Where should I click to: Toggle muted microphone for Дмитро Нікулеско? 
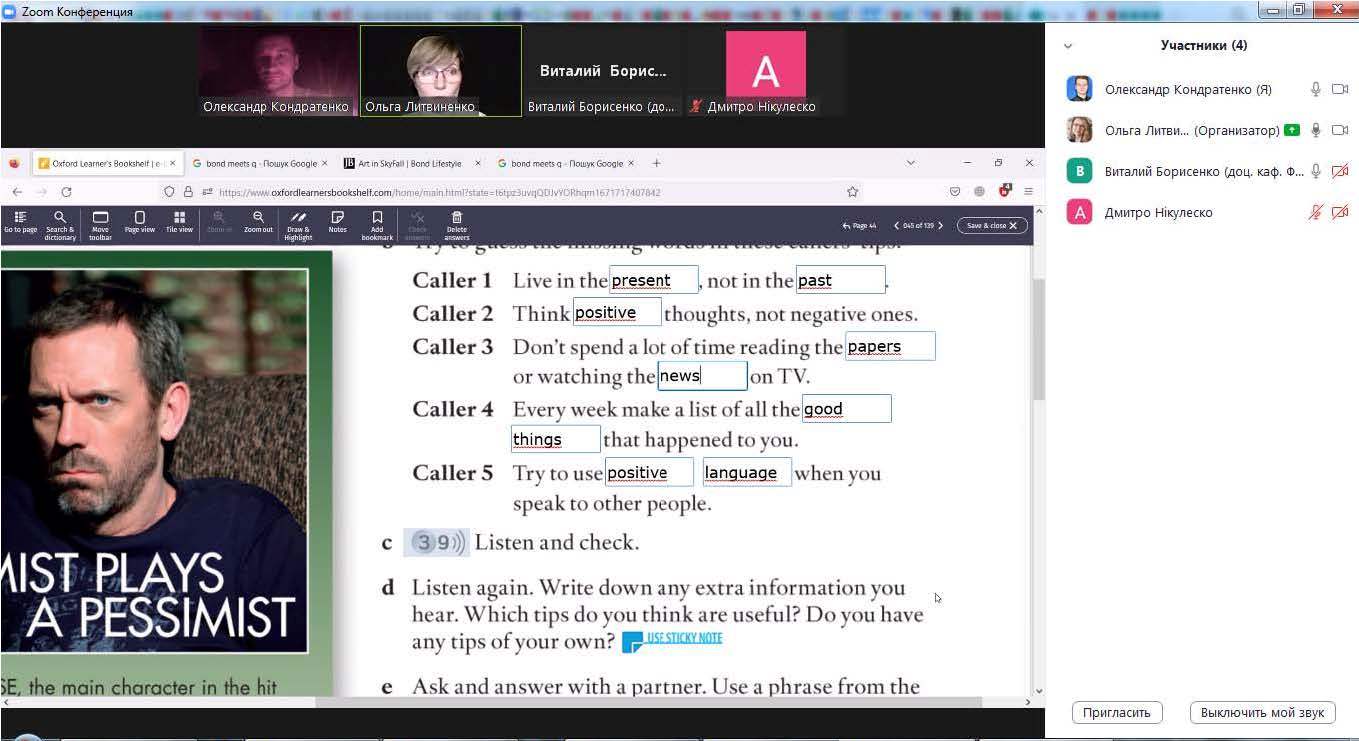(1316, 212)
